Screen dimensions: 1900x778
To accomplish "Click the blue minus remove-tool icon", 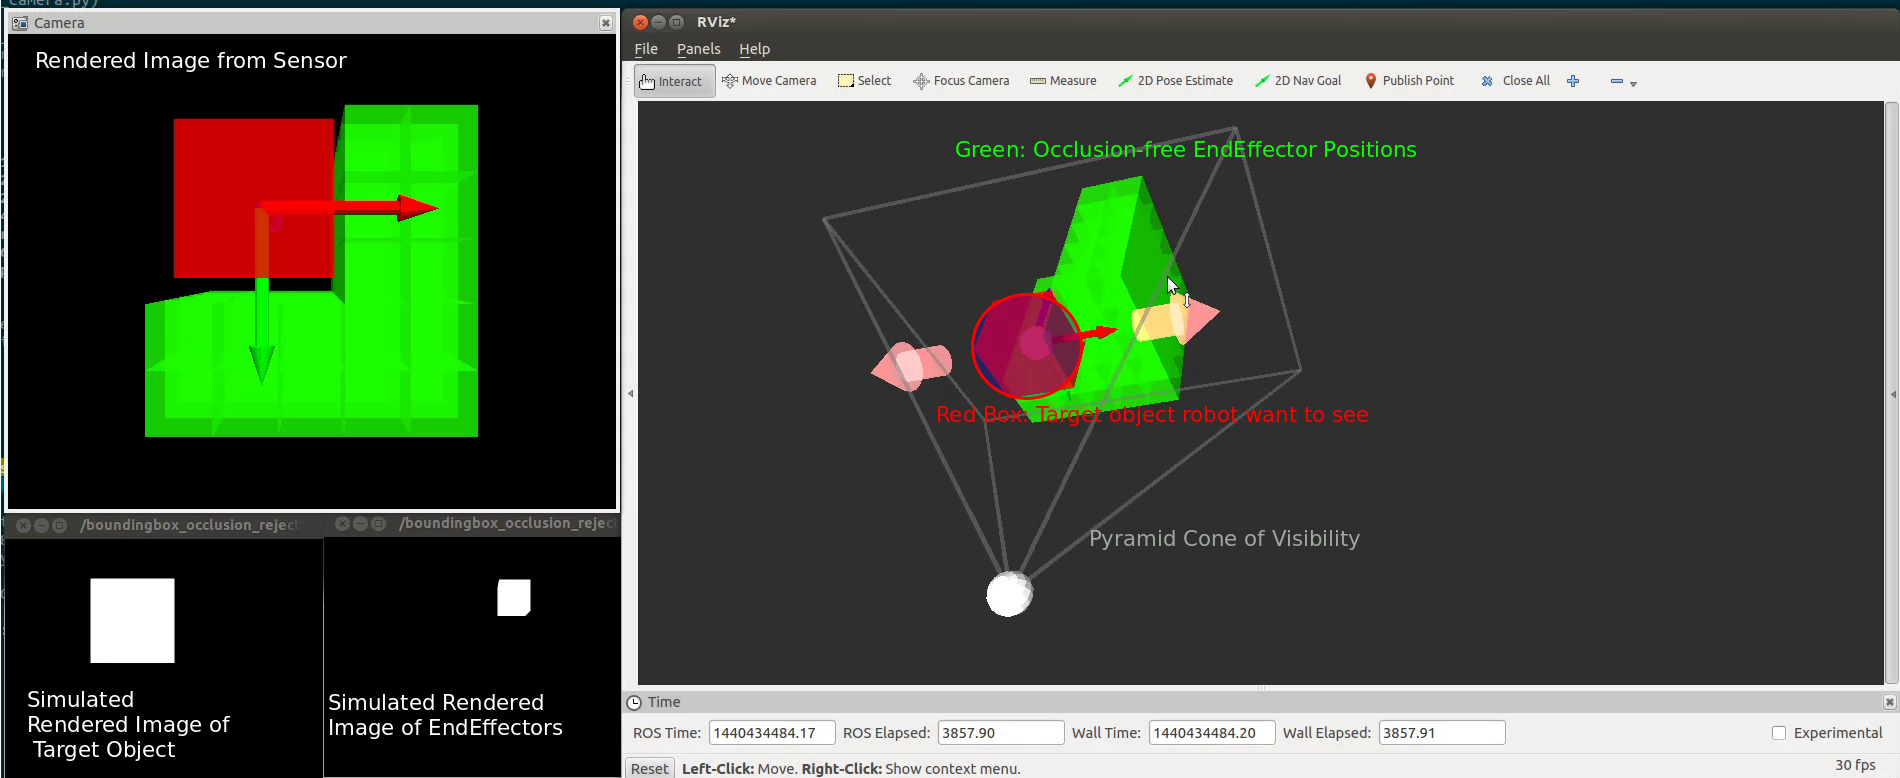I will tap(1616, 81).
